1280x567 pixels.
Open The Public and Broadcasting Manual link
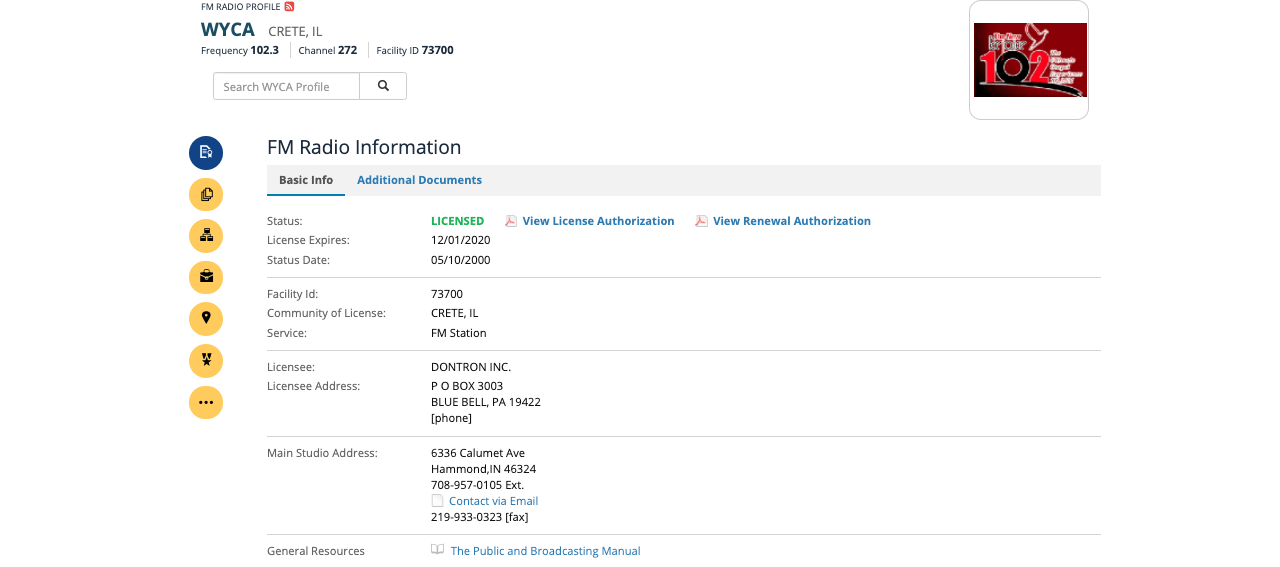(545, 551)
